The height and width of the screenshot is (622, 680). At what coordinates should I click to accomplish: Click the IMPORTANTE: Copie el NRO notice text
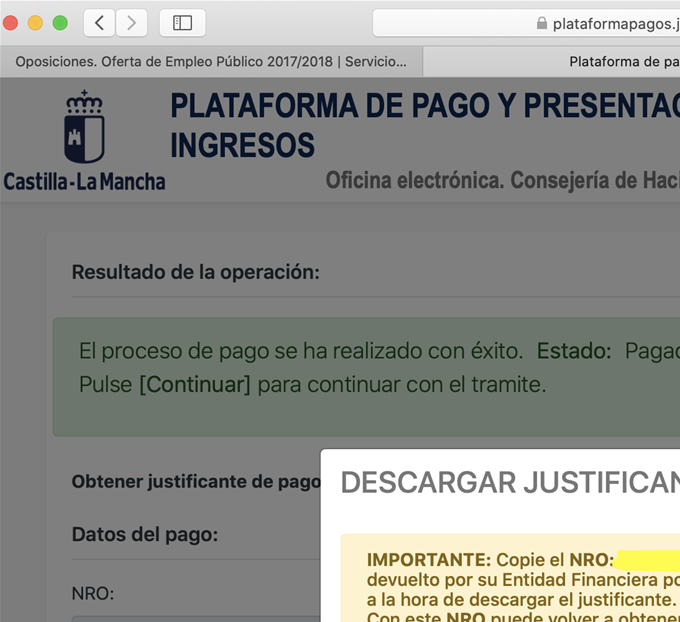(x=490, y=560)
